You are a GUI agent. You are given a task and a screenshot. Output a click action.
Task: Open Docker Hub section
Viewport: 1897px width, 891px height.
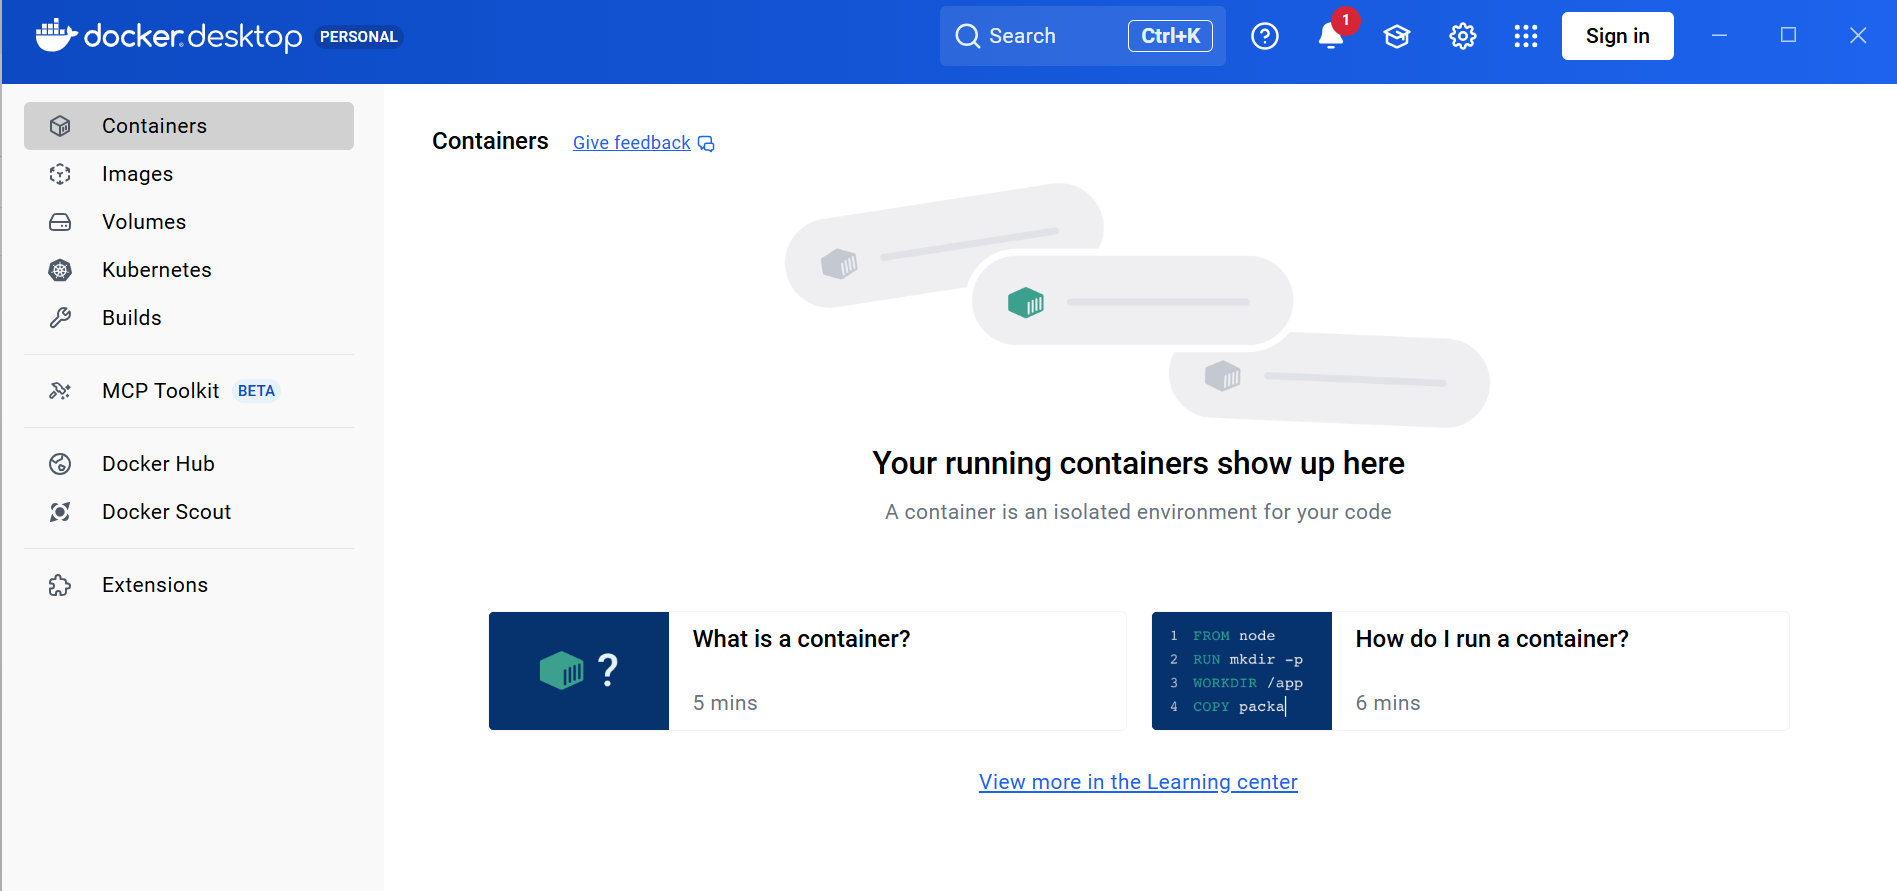[189, 464]
